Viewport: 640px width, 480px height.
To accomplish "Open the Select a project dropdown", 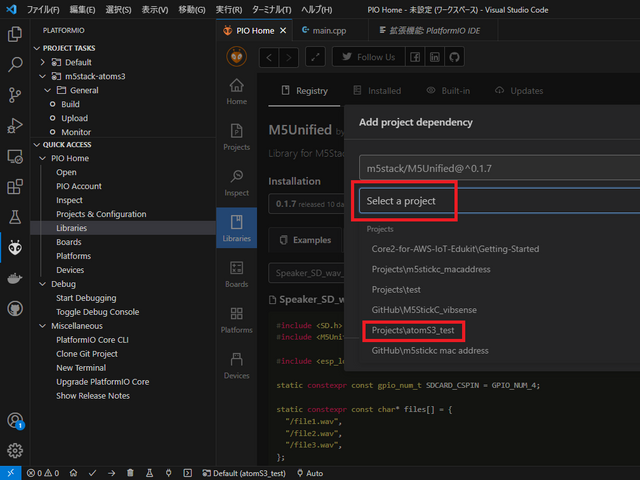I will coord(499,201).
